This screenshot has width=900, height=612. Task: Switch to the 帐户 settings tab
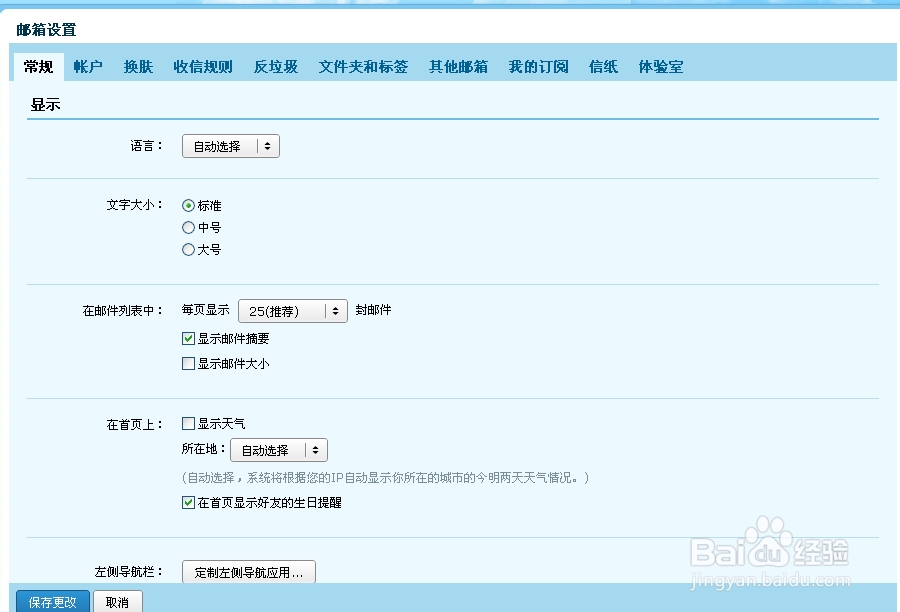88,66
